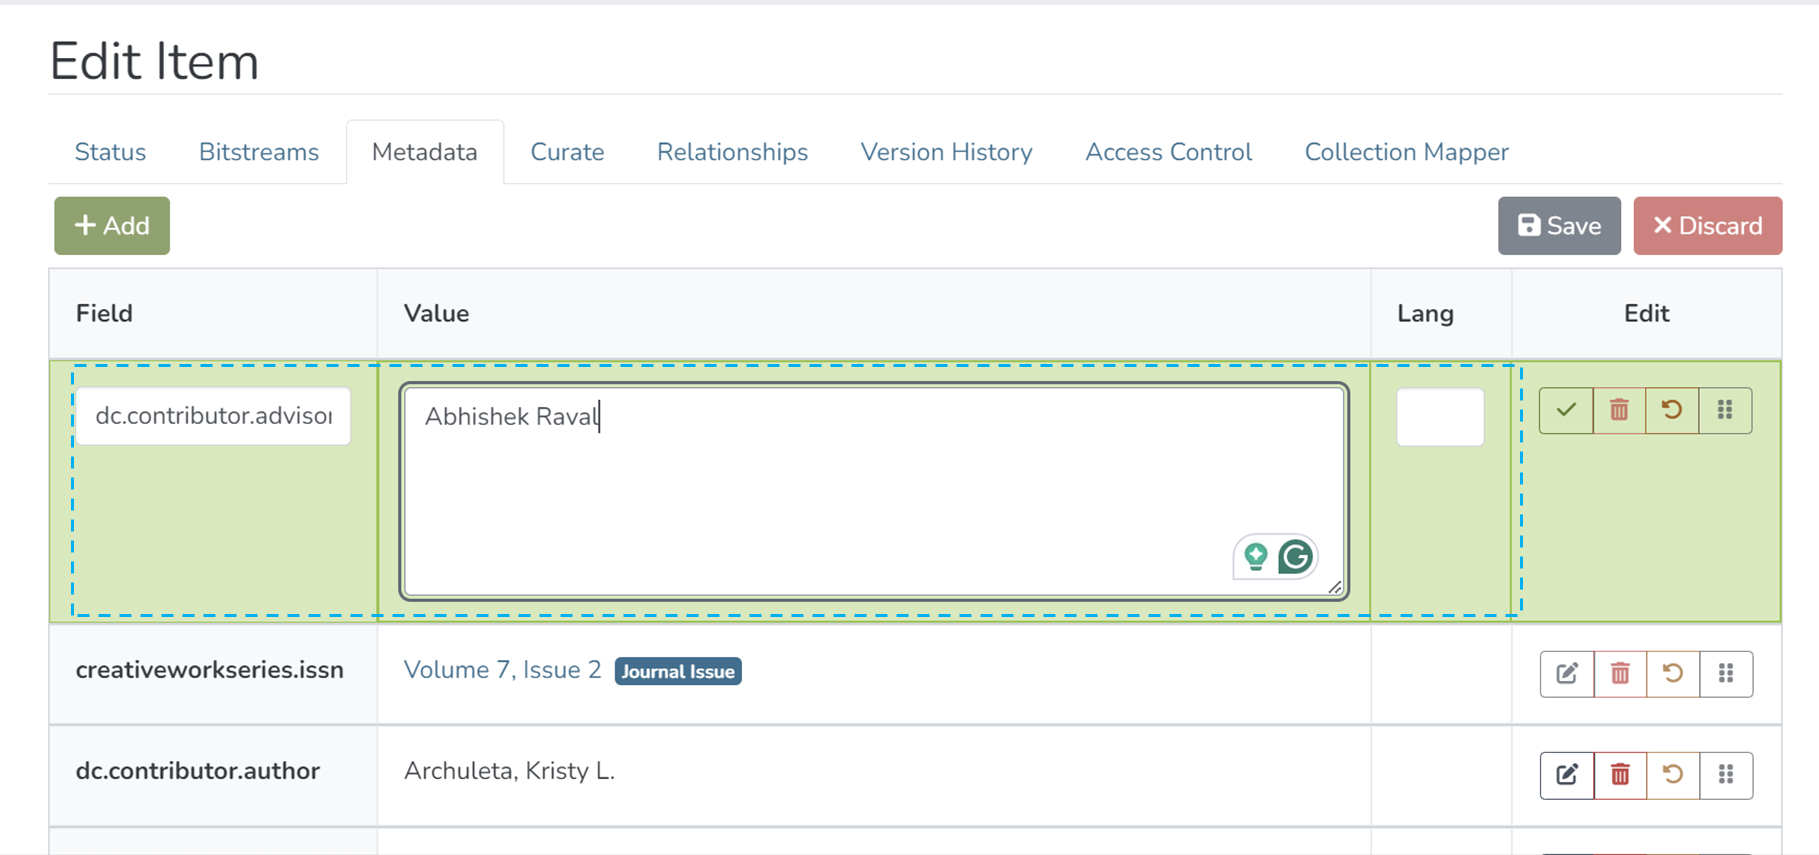Image resolution: width=1819 pixels, height=855 pixels.
Task: Save the metadata changes
Action: click(1558, 226)
